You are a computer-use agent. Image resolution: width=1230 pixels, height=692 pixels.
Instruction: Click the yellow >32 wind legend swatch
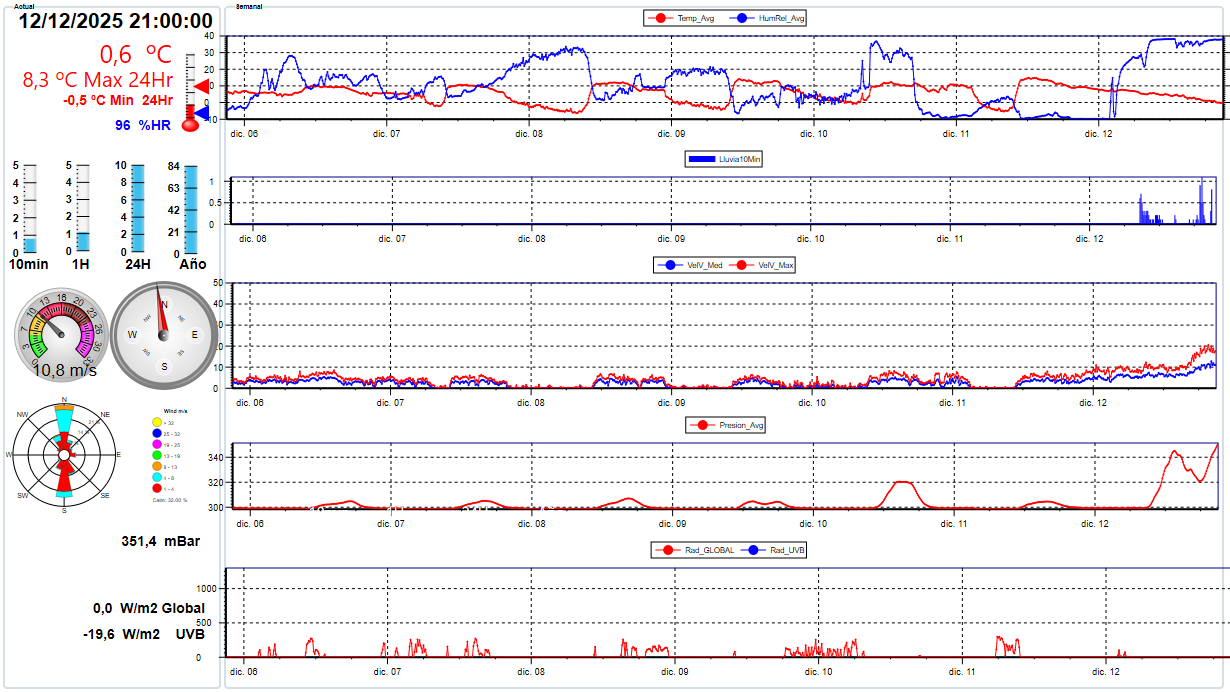pyautogui.click(x=157, y=422)
